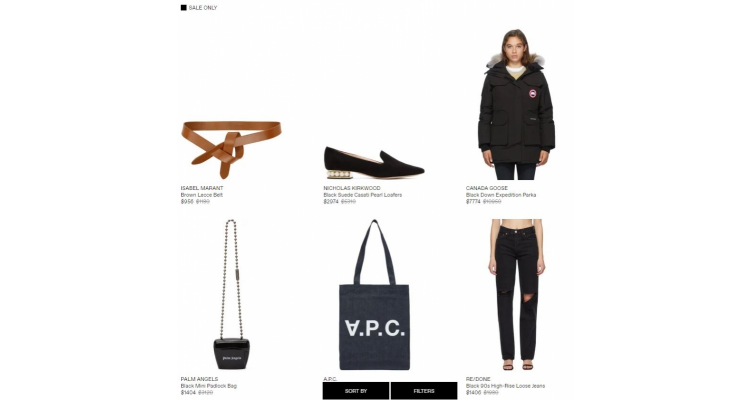Click the A.P.C. brand name

click(330, 379)
